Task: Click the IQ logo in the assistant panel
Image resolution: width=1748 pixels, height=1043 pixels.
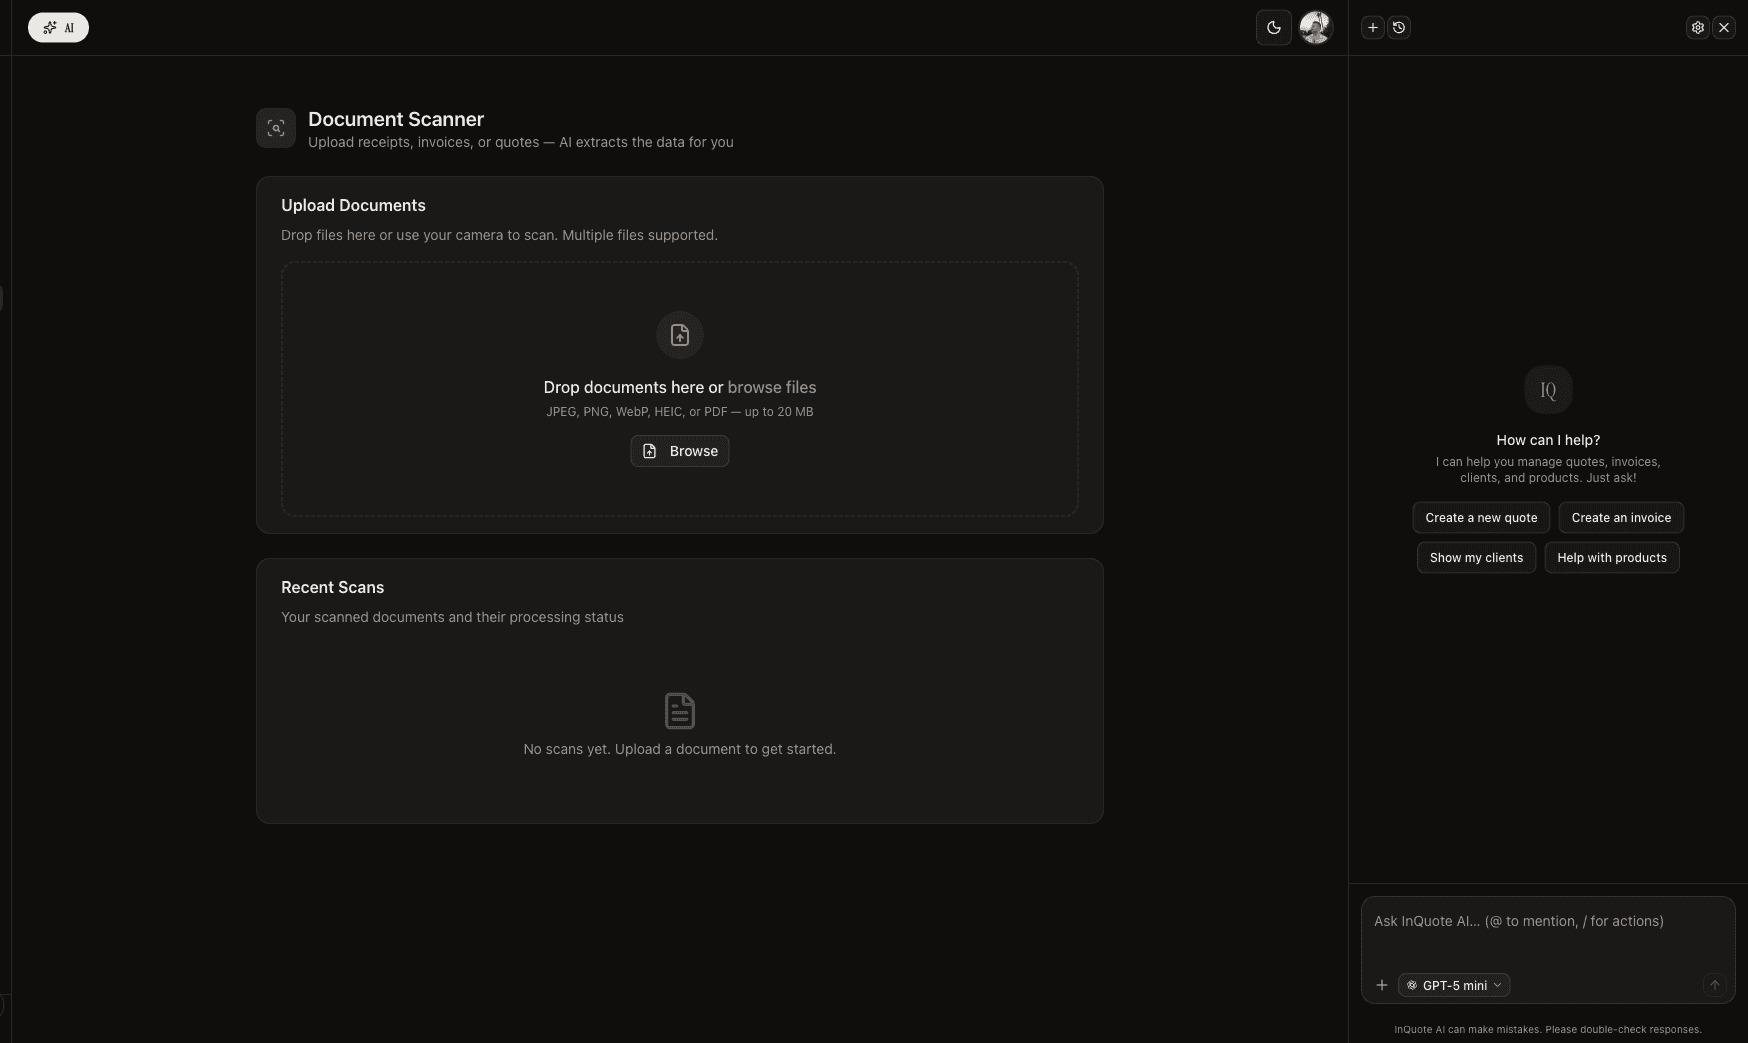Action: [x=1548, y=390]
